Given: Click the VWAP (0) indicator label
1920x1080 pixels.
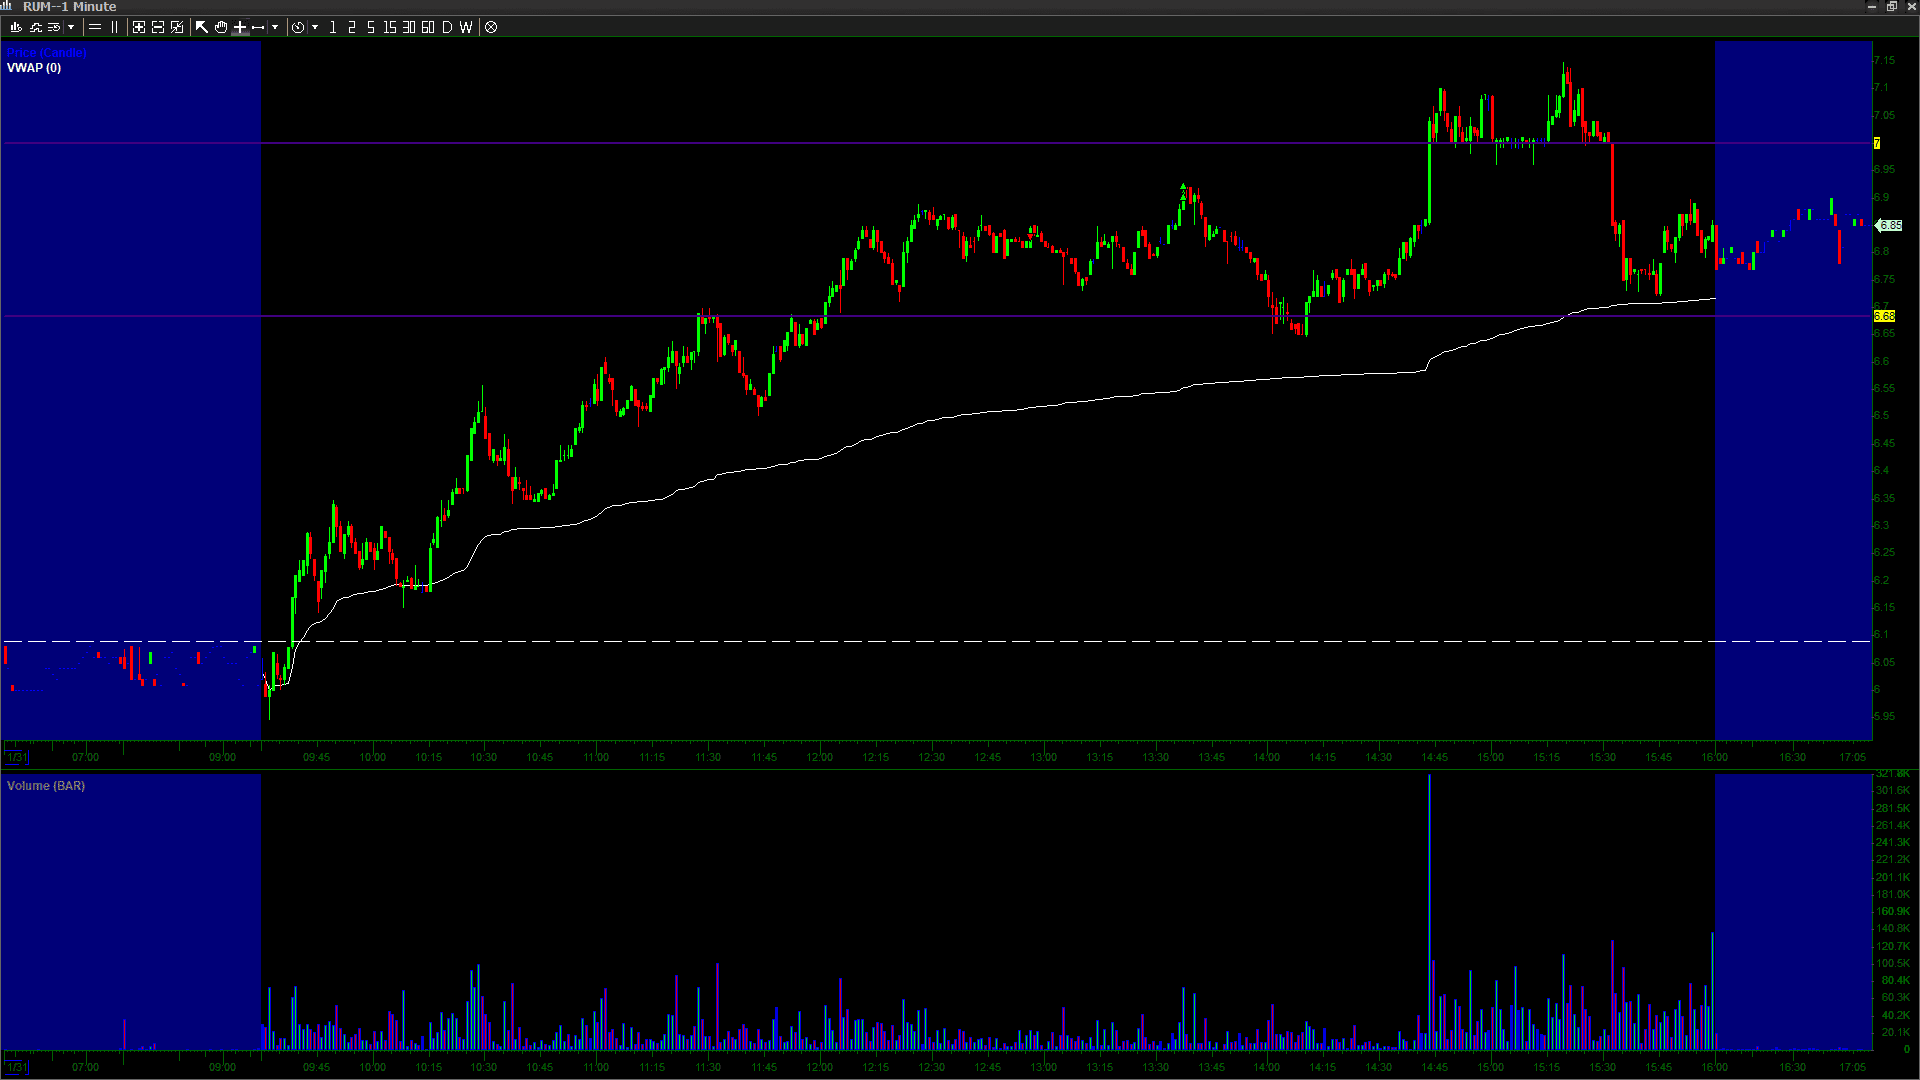Looking at the screenshot, I should coord(34,68).
